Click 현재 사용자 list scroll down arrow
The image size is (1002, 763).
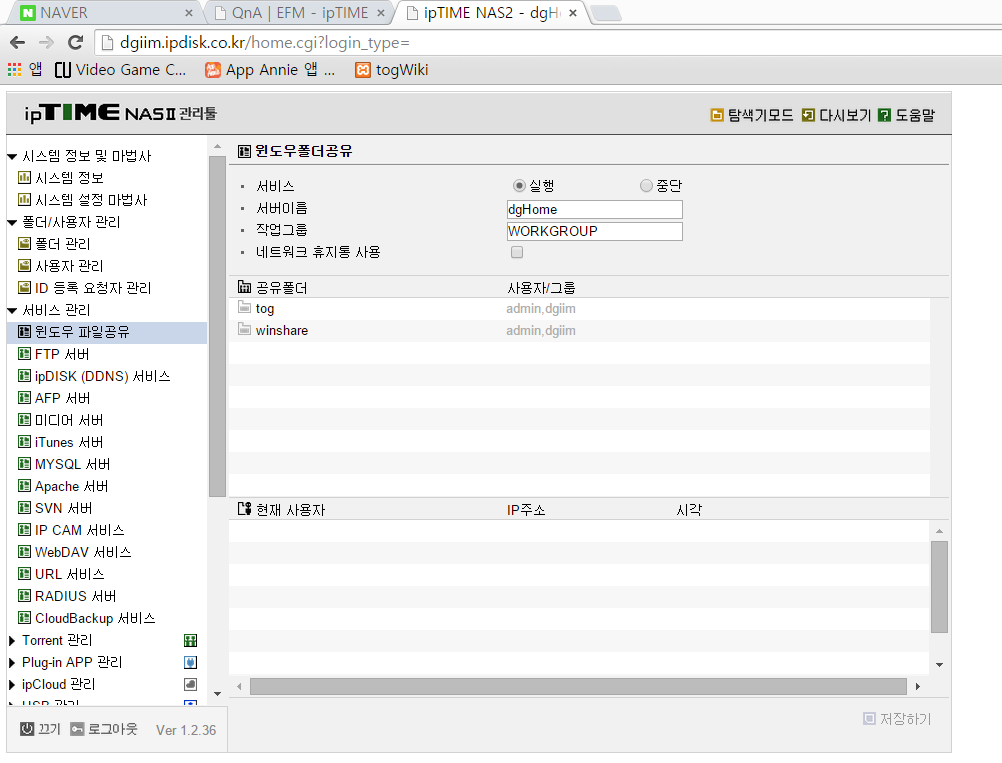pyautogui.click(x=939, y=665)
